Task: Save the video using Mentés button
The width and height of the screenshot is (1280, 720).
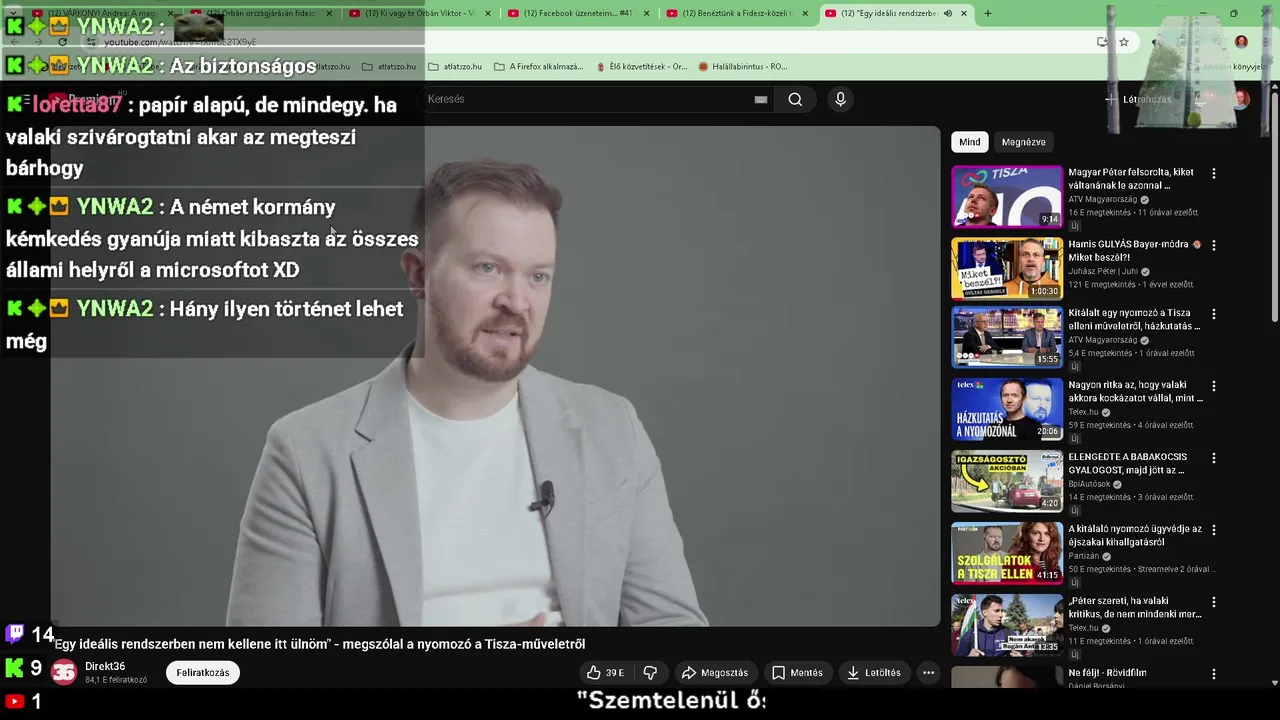Action: [x=797, y=673]
